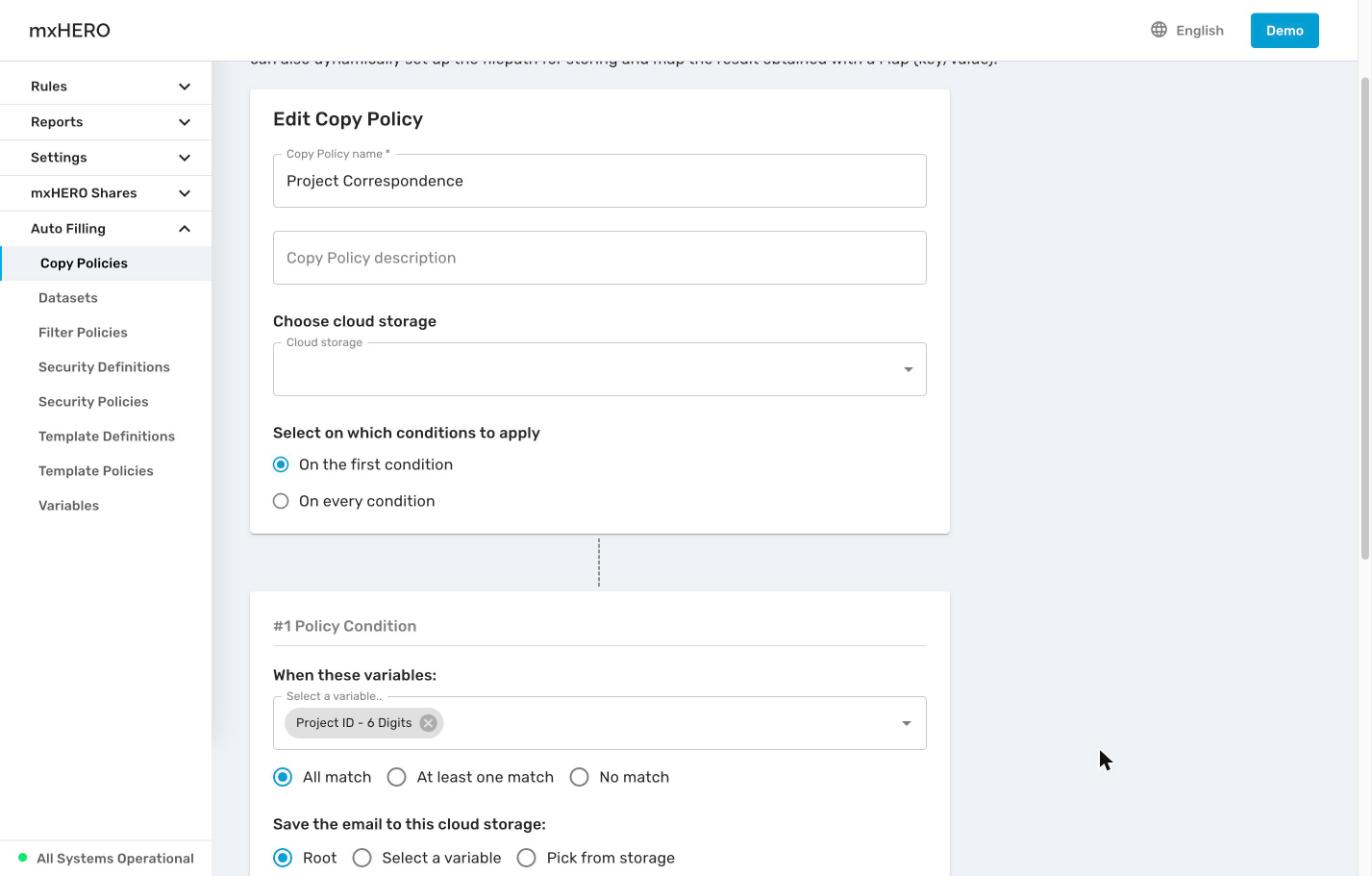Select Root storage location radio
This screenshot has width=1372, height=876.
point(283,858)
